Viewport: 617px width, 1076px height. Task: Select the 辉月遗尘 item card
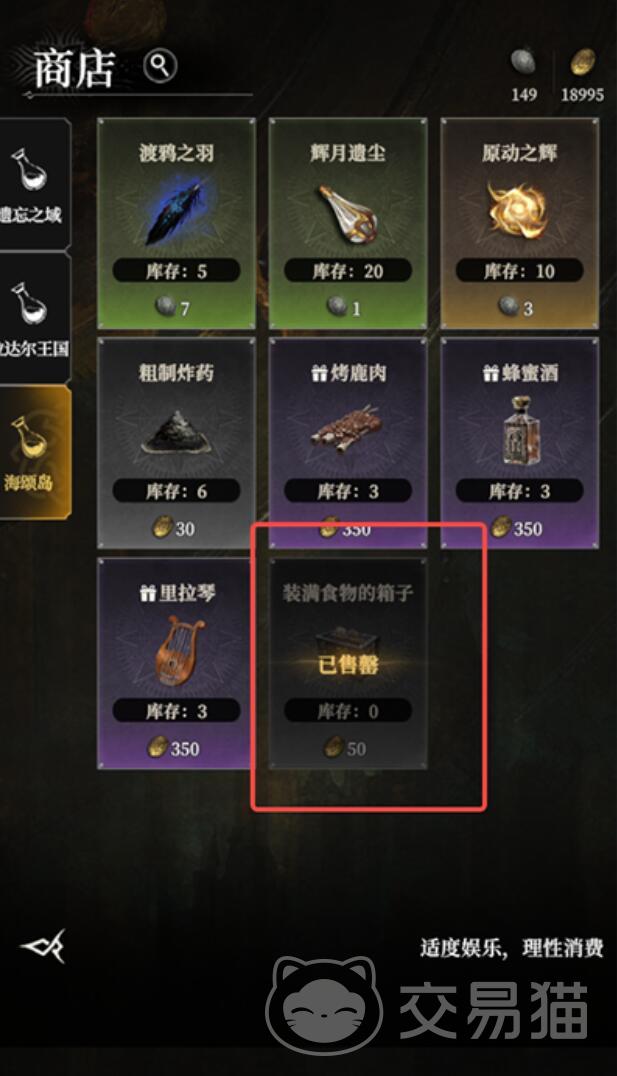click(348, 224)
